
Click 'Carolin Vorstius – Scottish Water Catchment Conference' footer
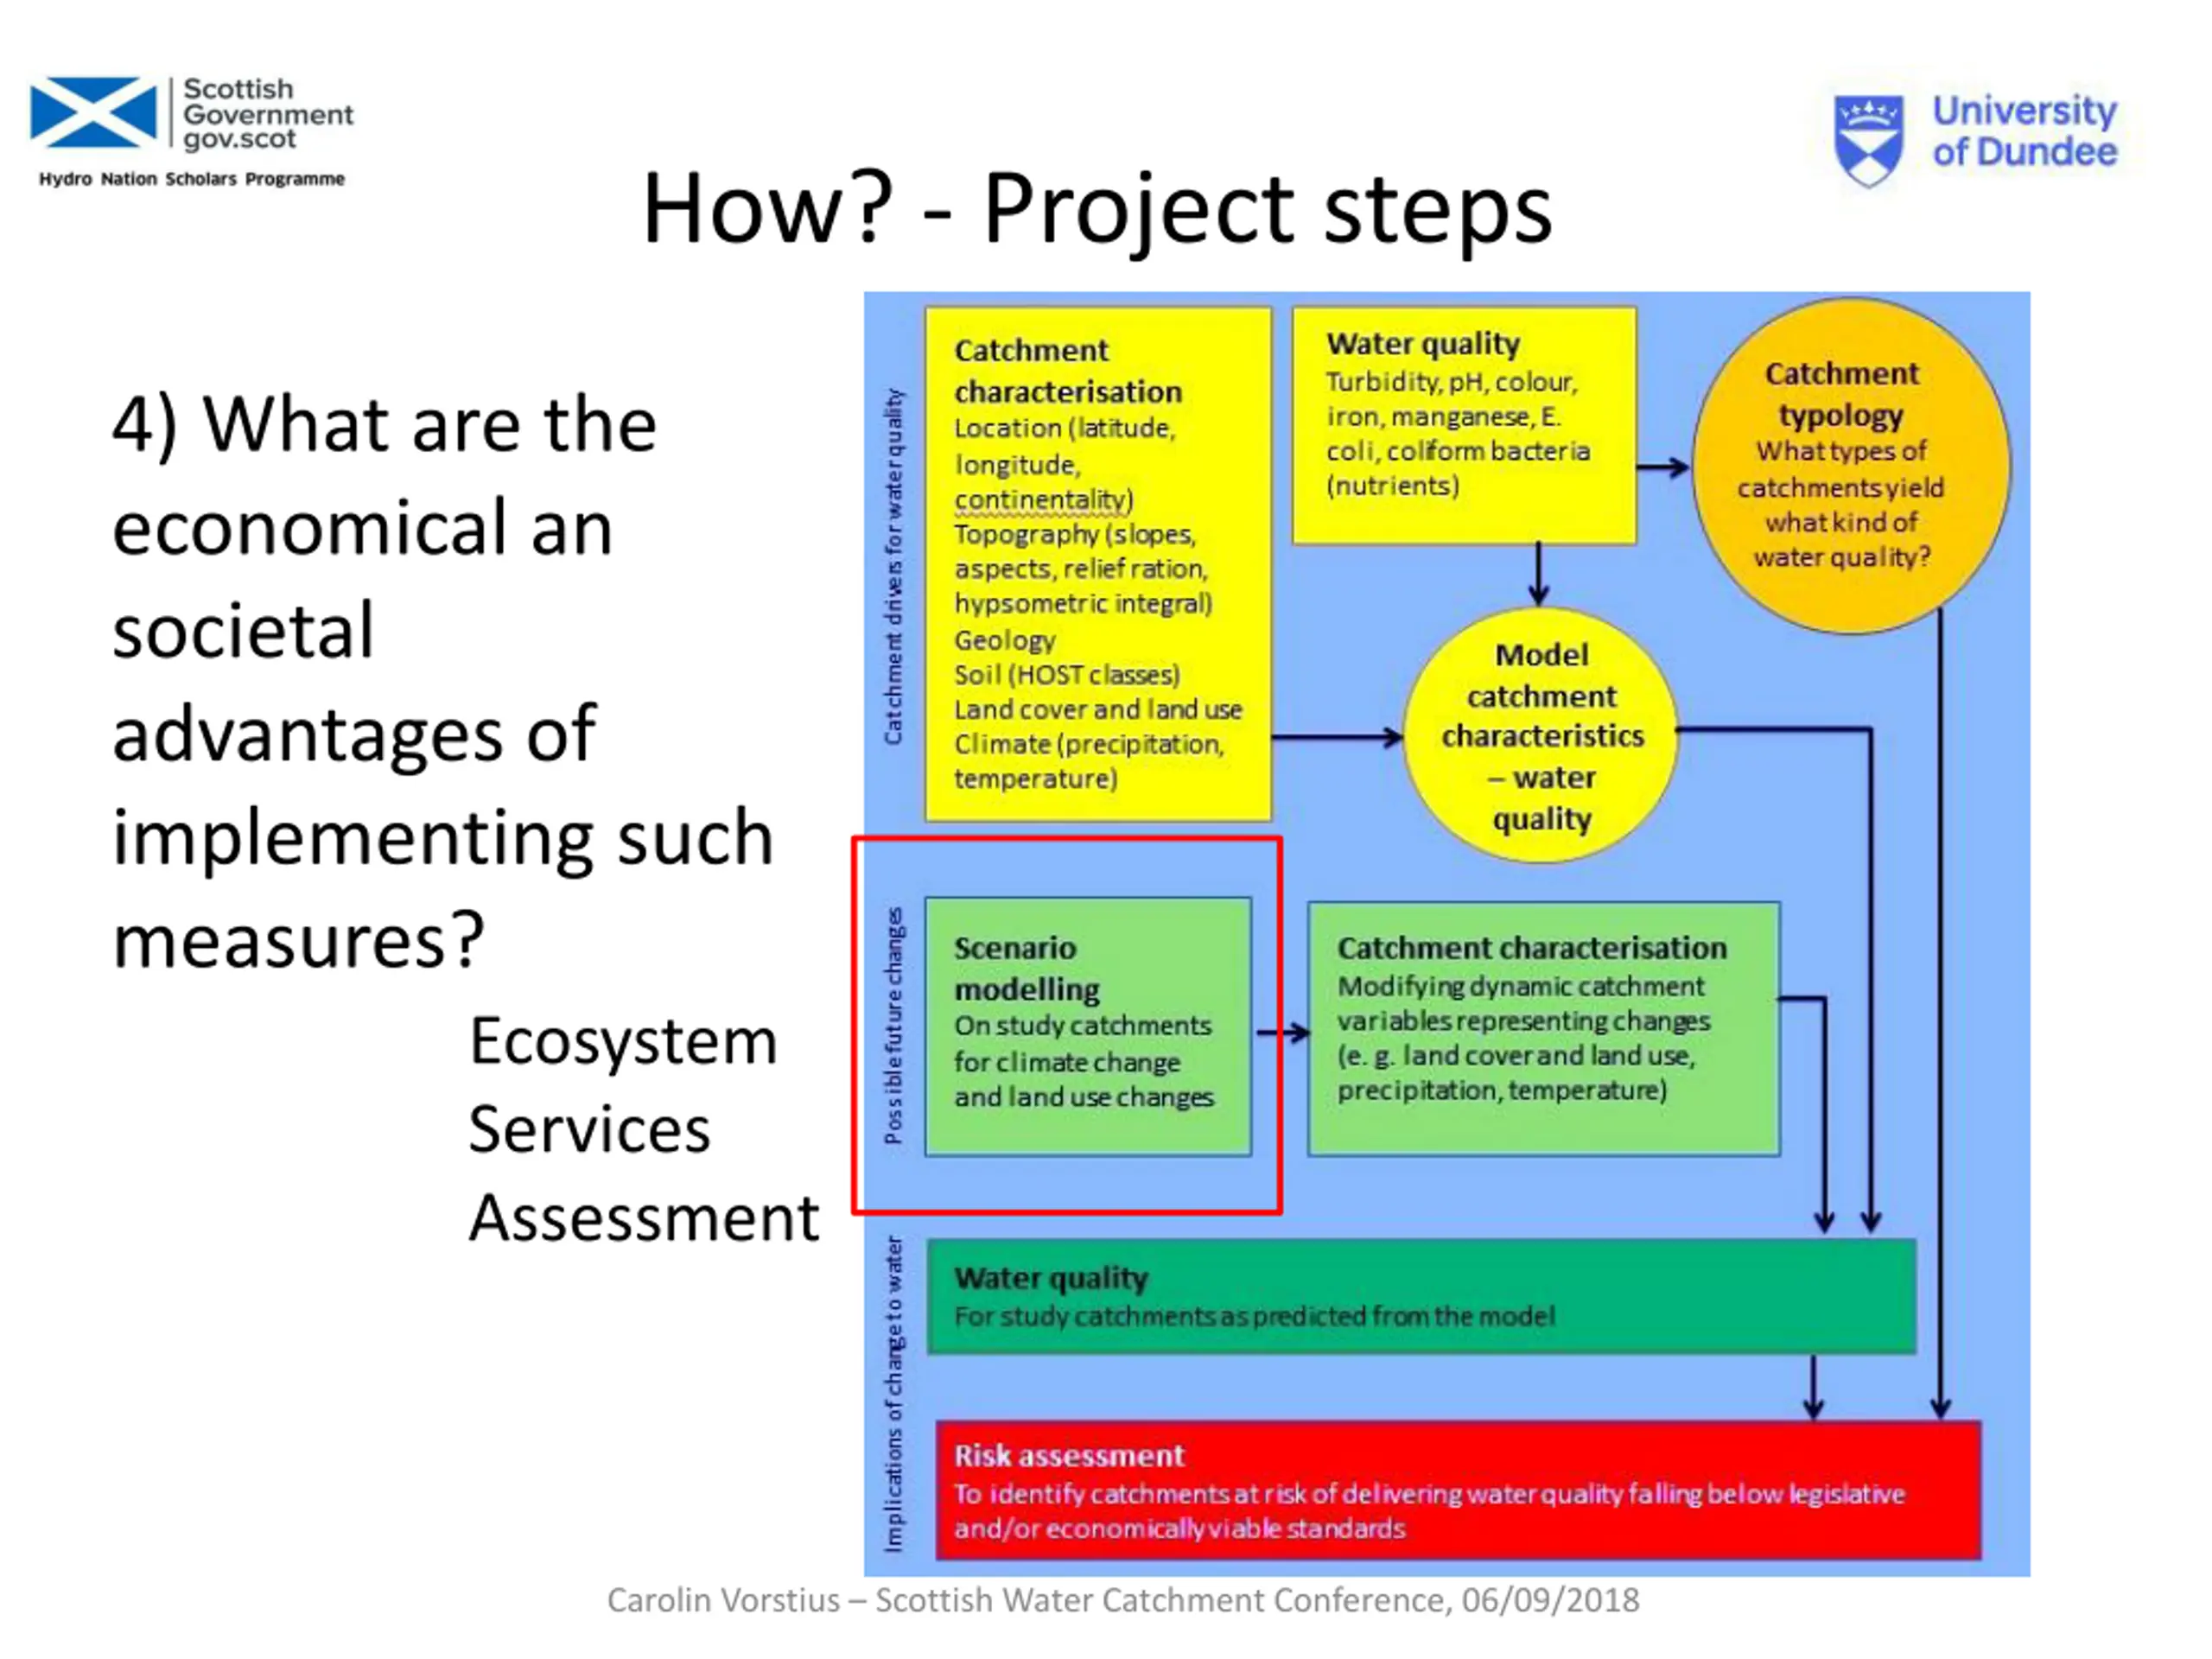click(1122, 1600)
